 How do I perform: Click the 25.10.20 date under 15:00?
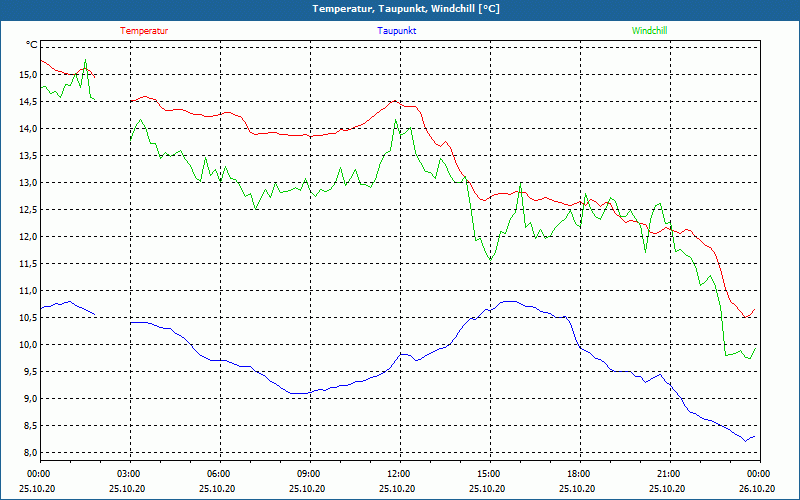coord(487,488)
